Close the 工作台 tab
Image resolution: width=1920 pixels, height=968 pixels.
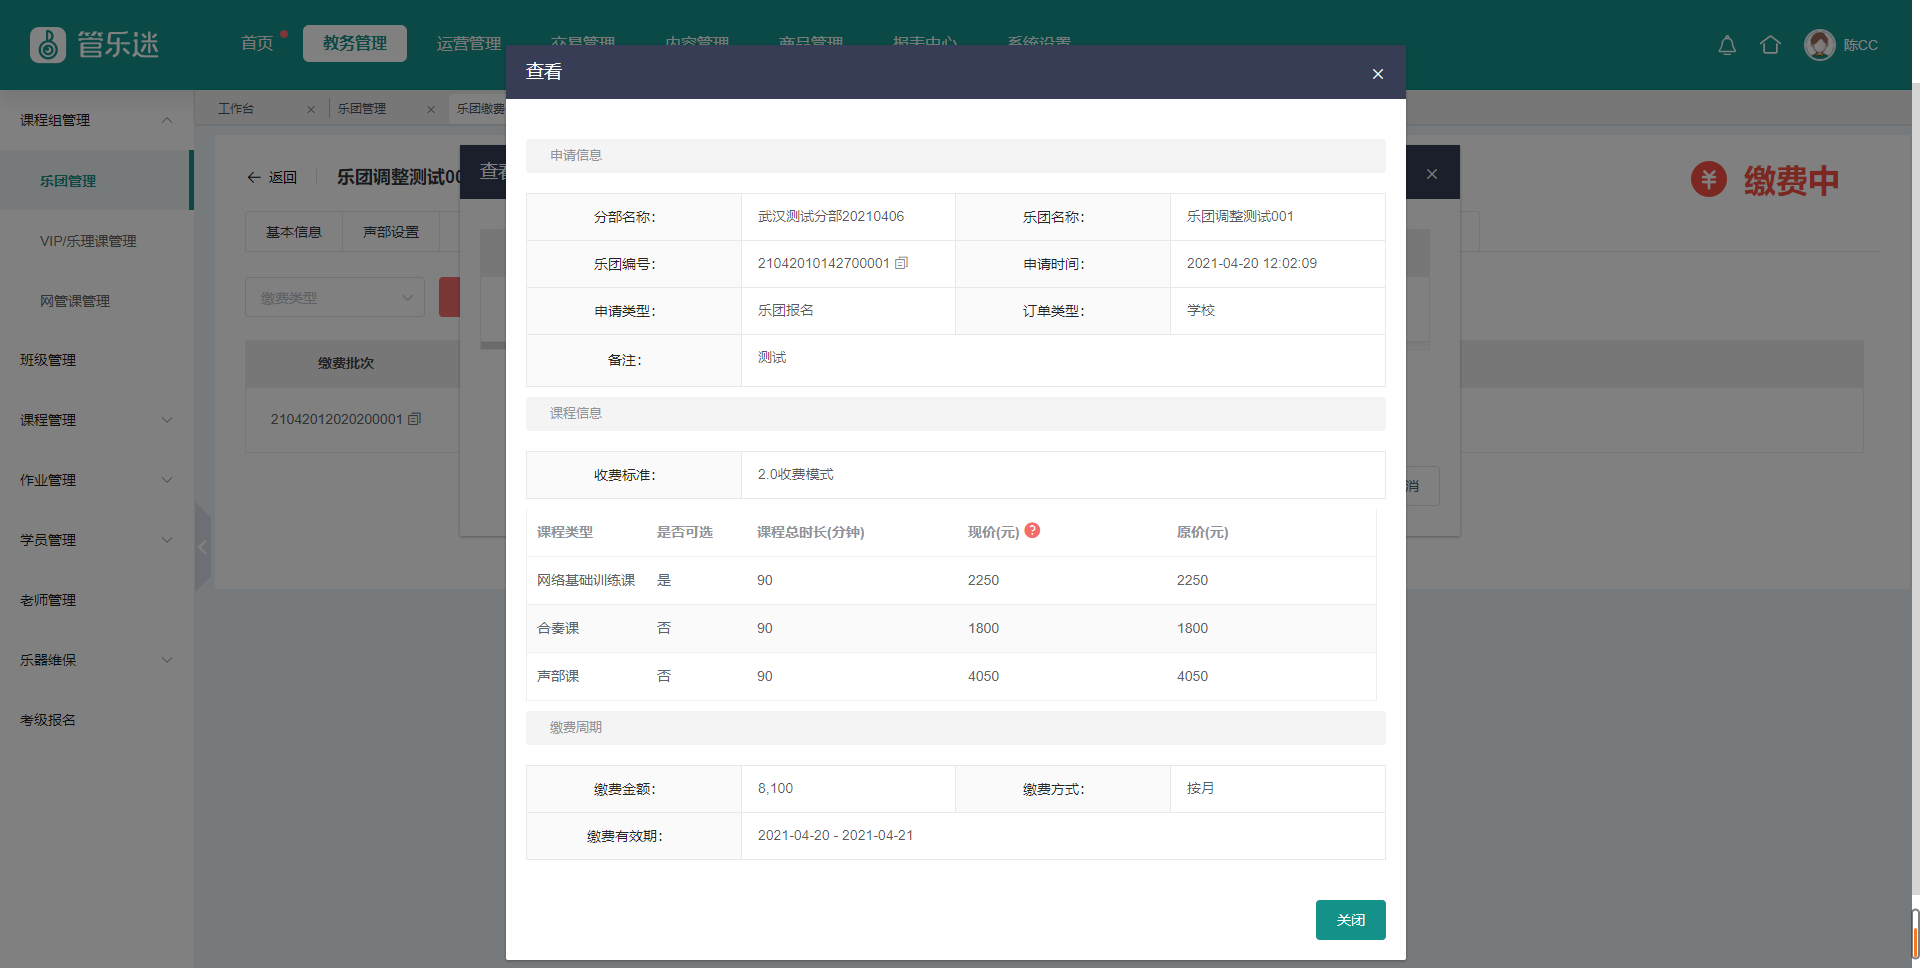(x=311, y=109)
